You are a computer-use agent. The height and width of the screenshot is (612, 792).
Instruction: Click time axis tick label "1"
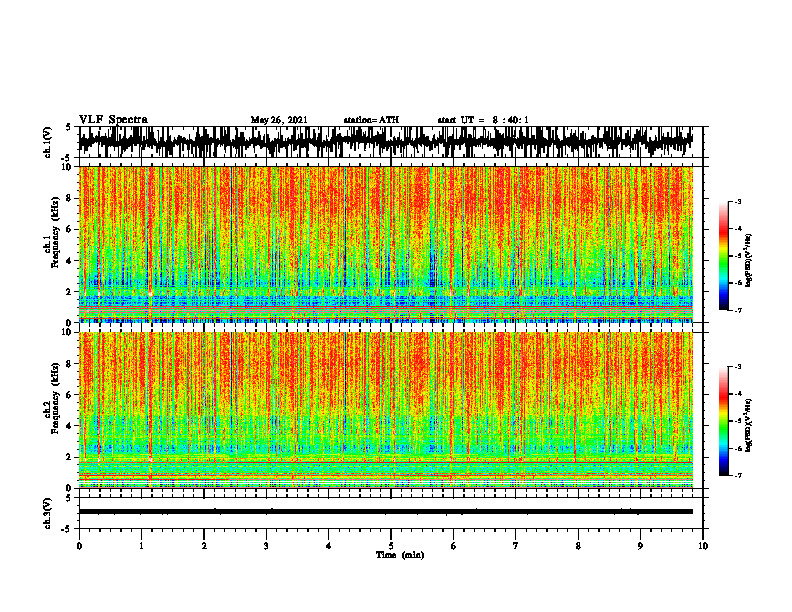[141, 546]
